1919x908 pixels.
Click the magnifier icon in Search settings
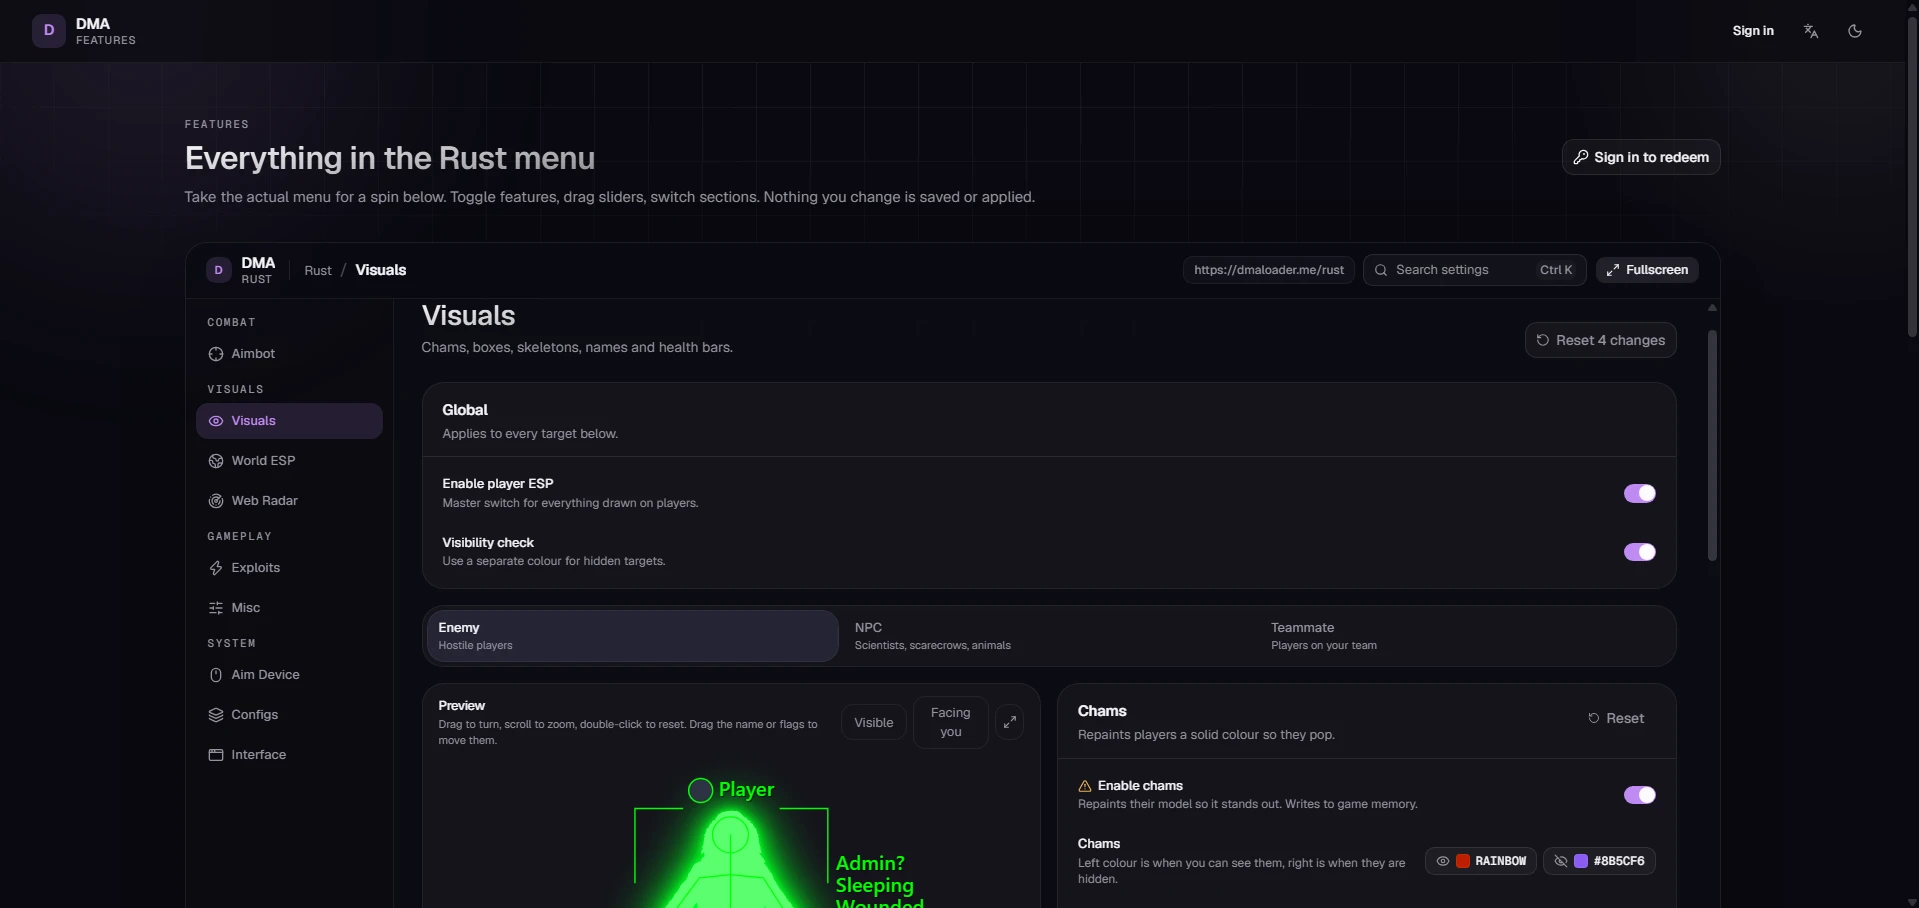pyautogui.click(x=1381, y=270)
